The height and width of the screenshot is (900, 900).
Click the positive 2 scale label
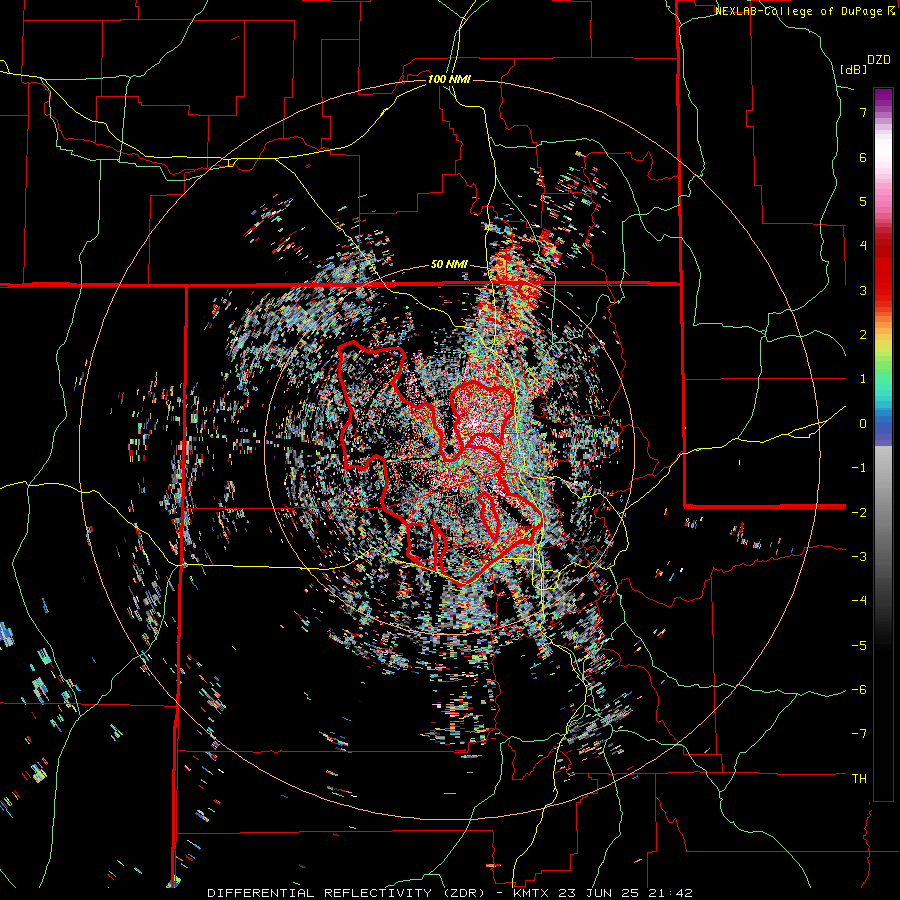pyautogui.click(x=863, y=335)
